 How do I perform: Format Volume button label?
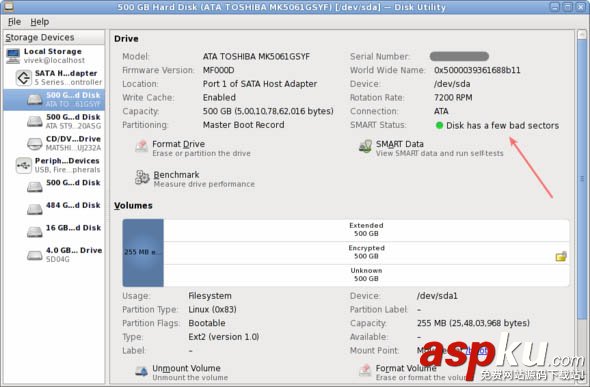[406, 368]
